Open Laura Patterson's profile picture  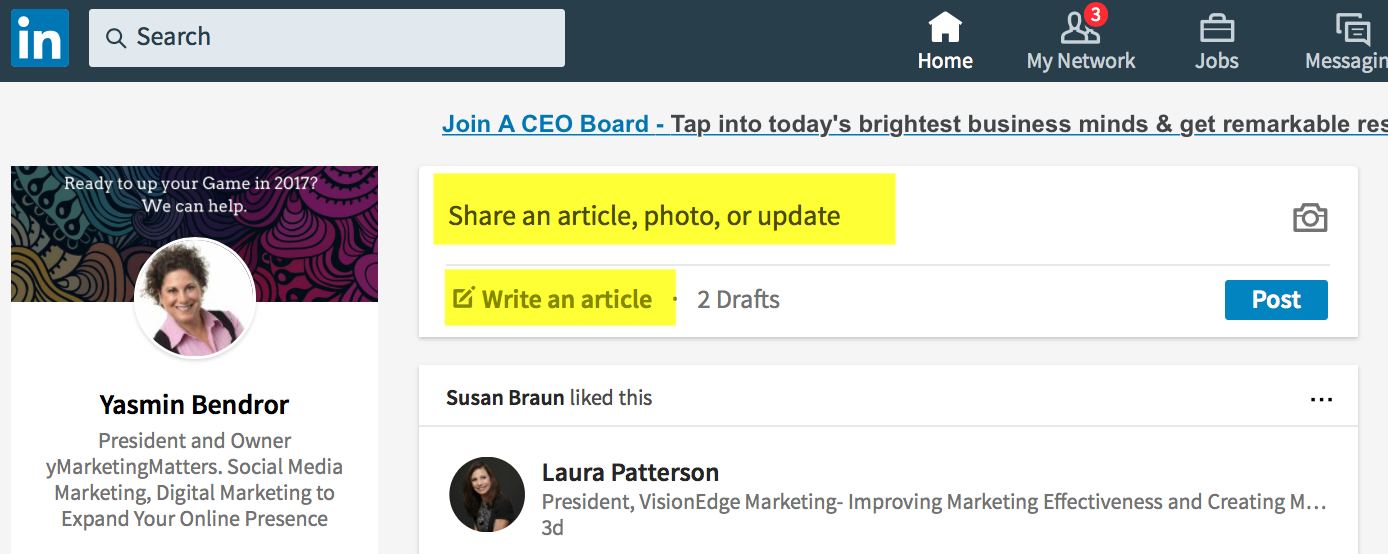487,494
